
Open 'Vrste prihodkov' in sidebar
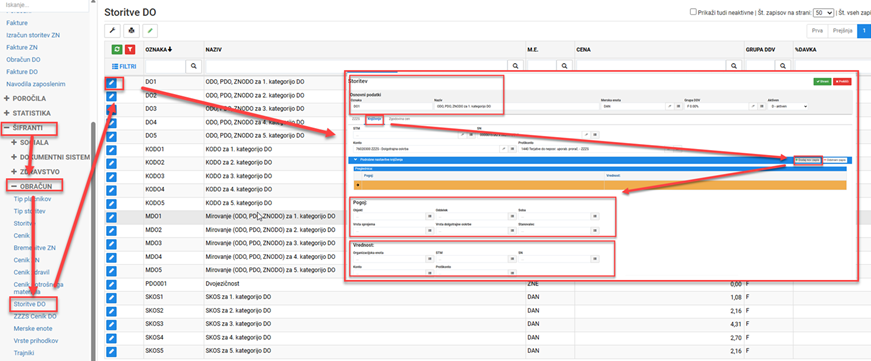[x=36, y=340]
